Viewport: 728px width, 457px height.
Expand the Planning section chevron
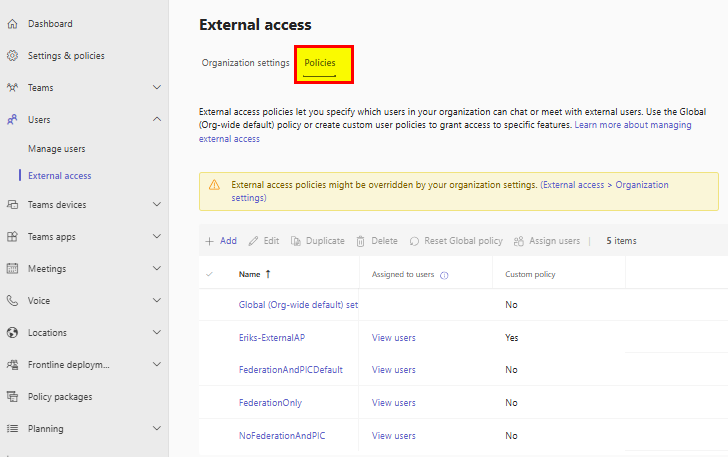click(157, 429)
